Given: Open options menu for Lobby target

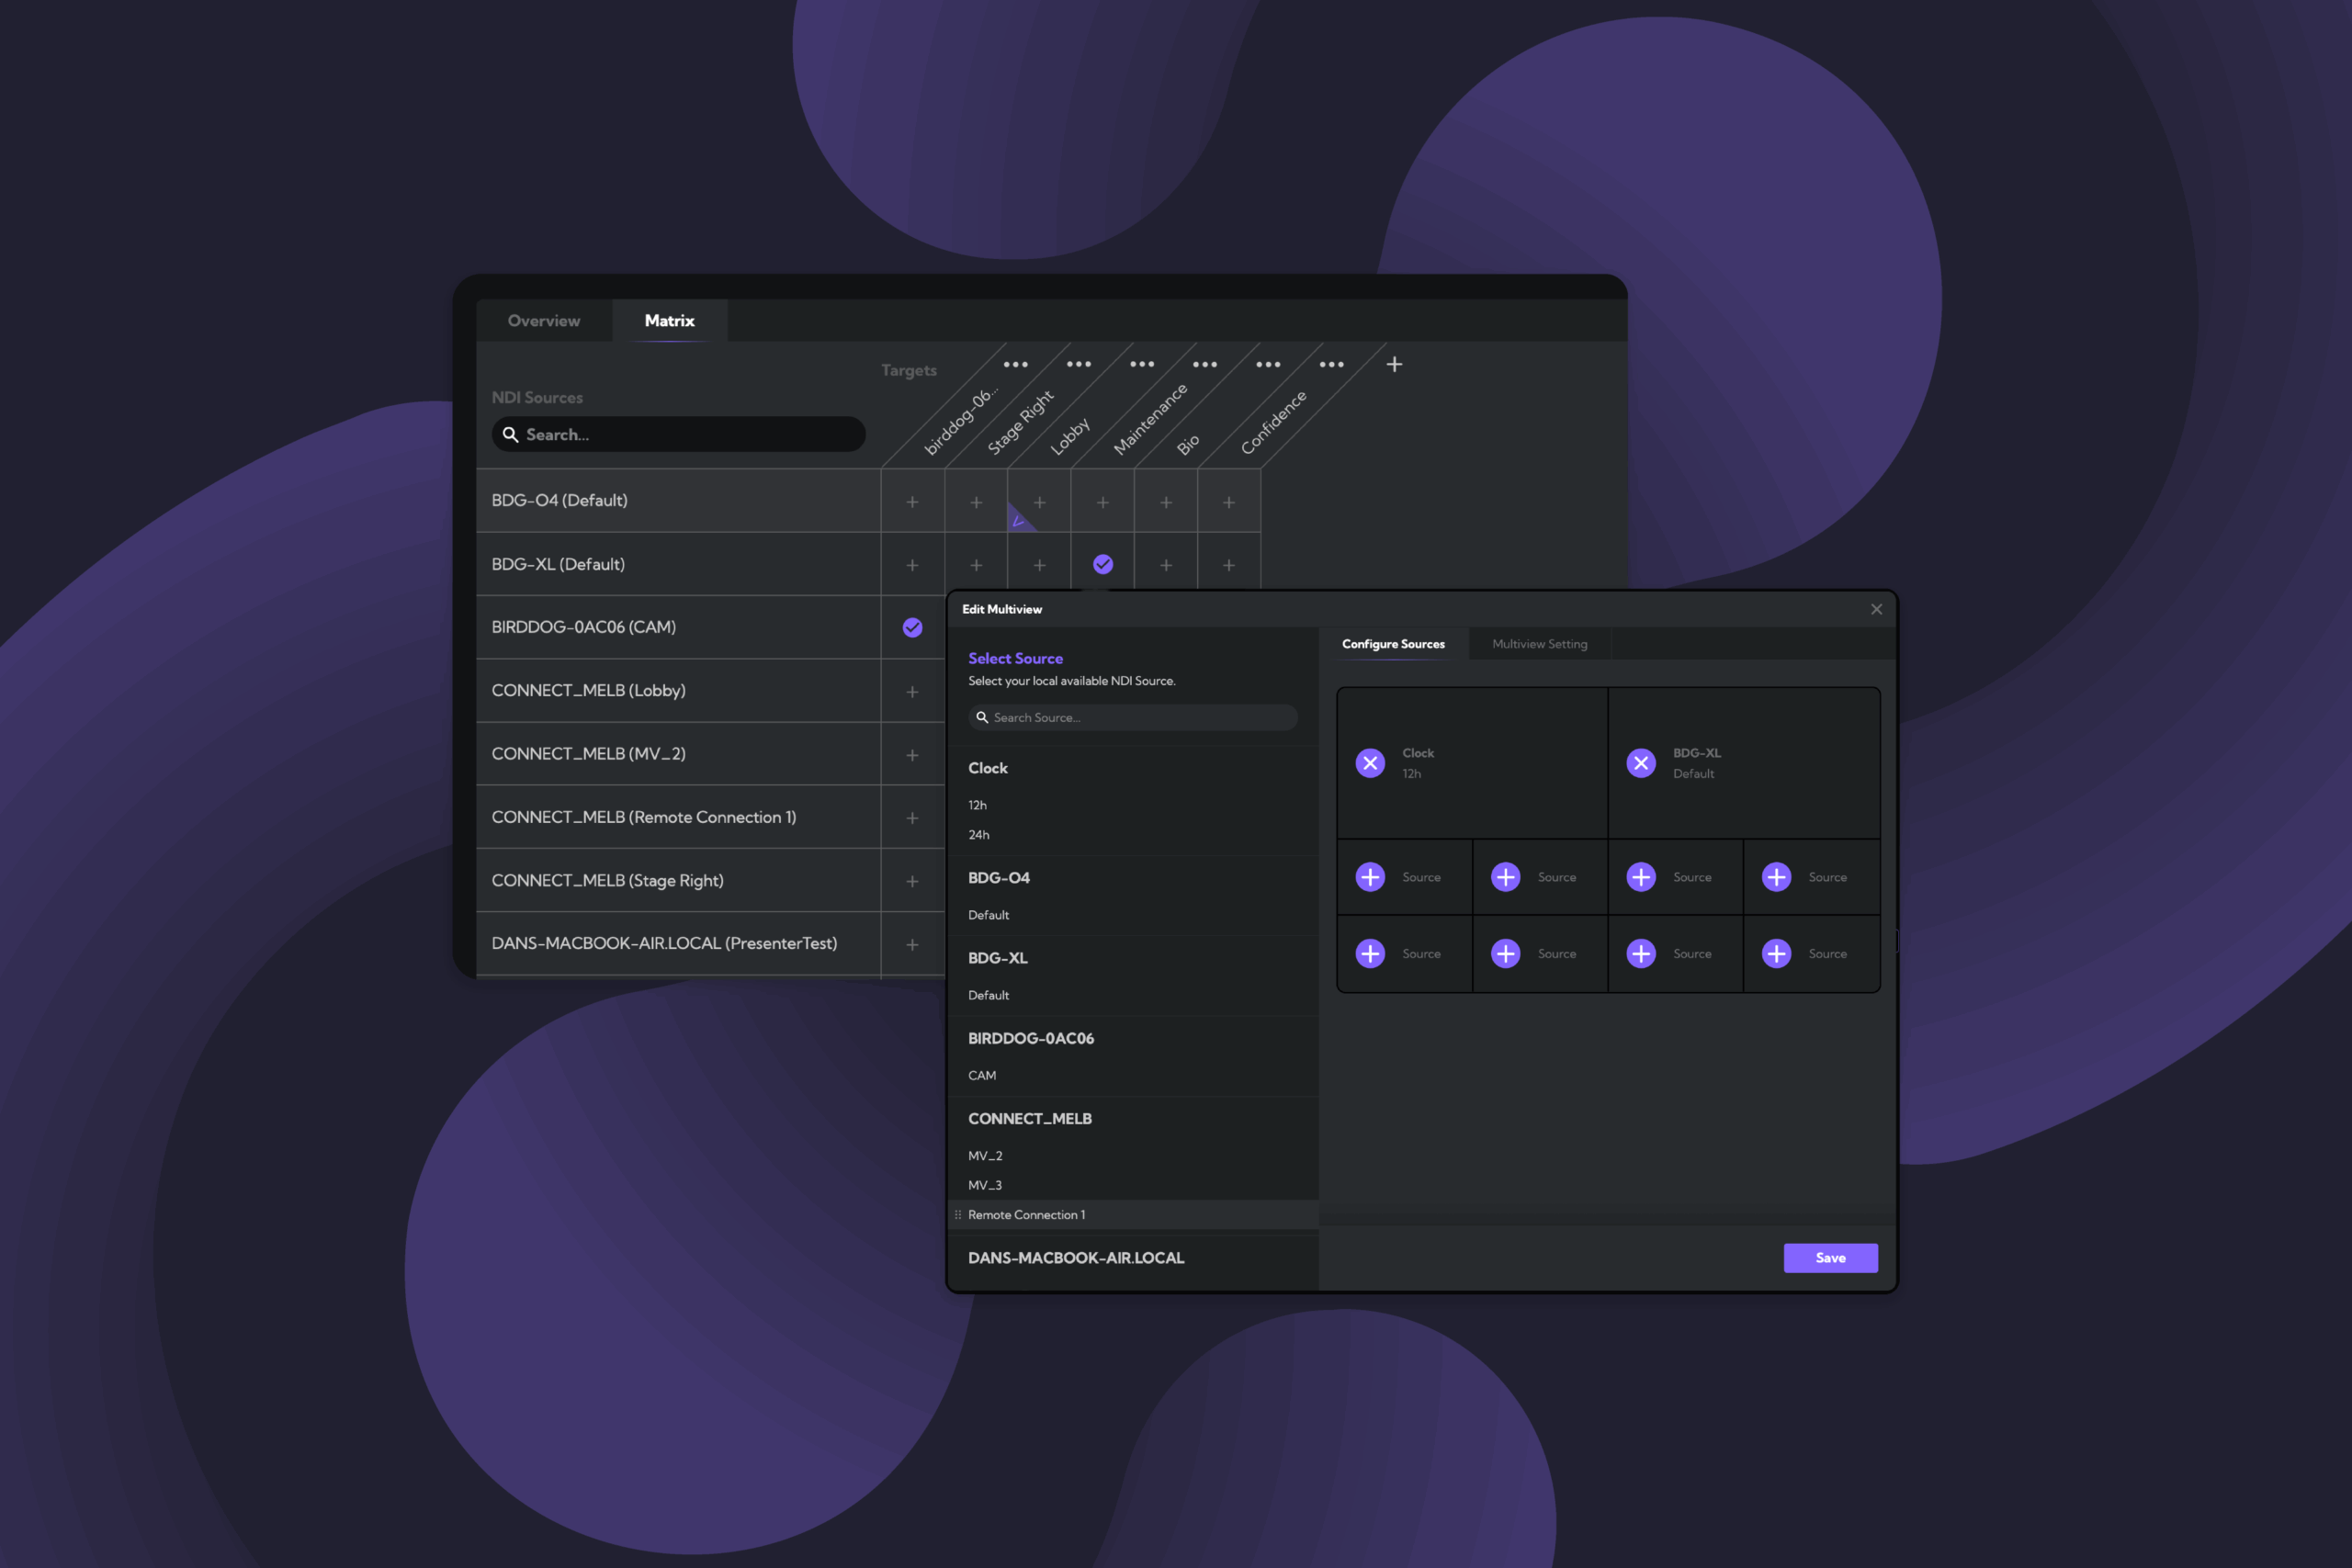Looking at the screenshot, I should pyautogui.click(x=1142, y=365).
